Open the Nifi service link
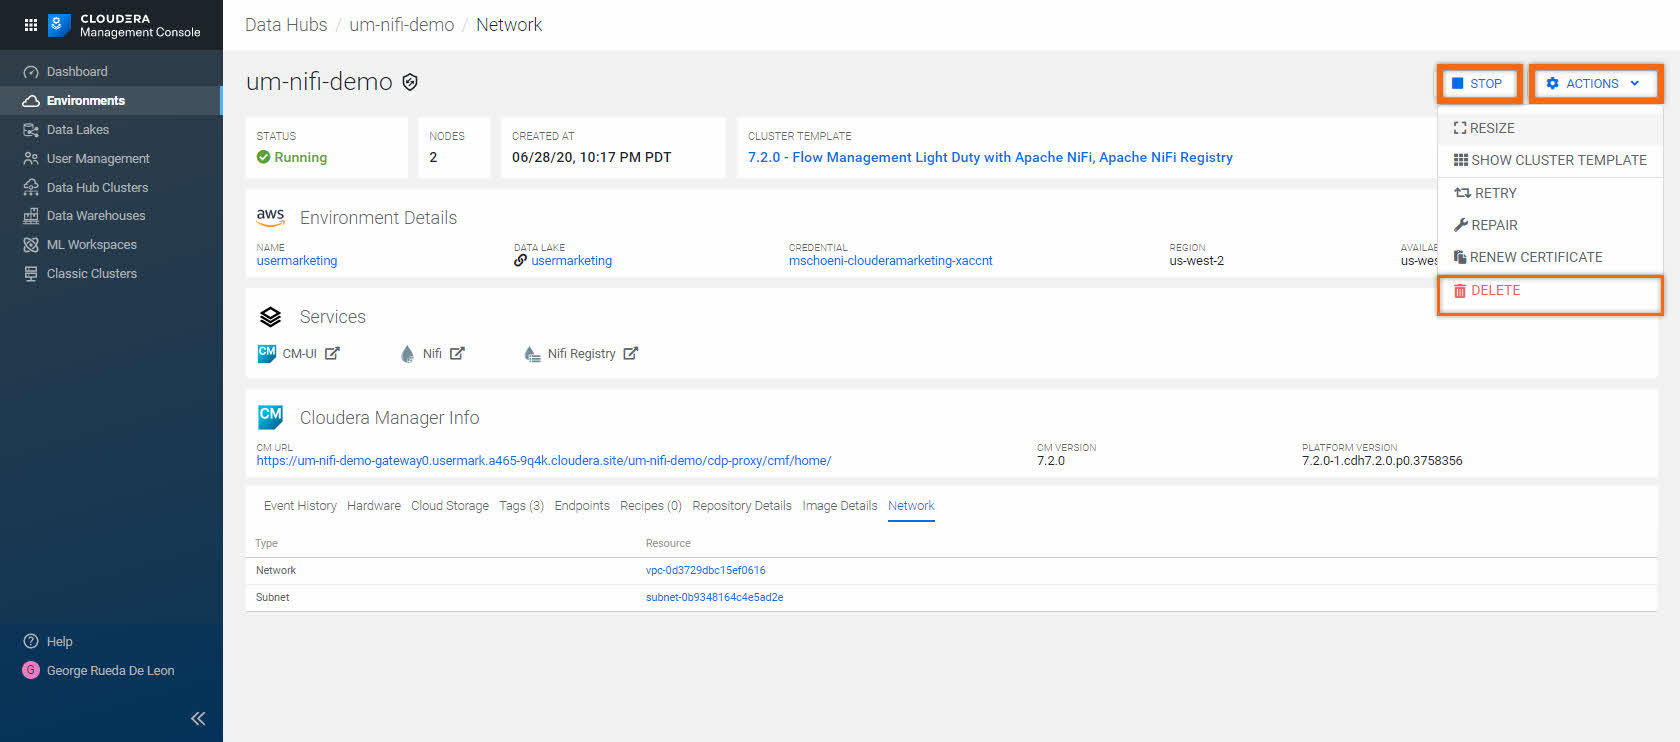Image resolution: width=1680 pixels, height=742 pixels. click(x=432, y=354)
